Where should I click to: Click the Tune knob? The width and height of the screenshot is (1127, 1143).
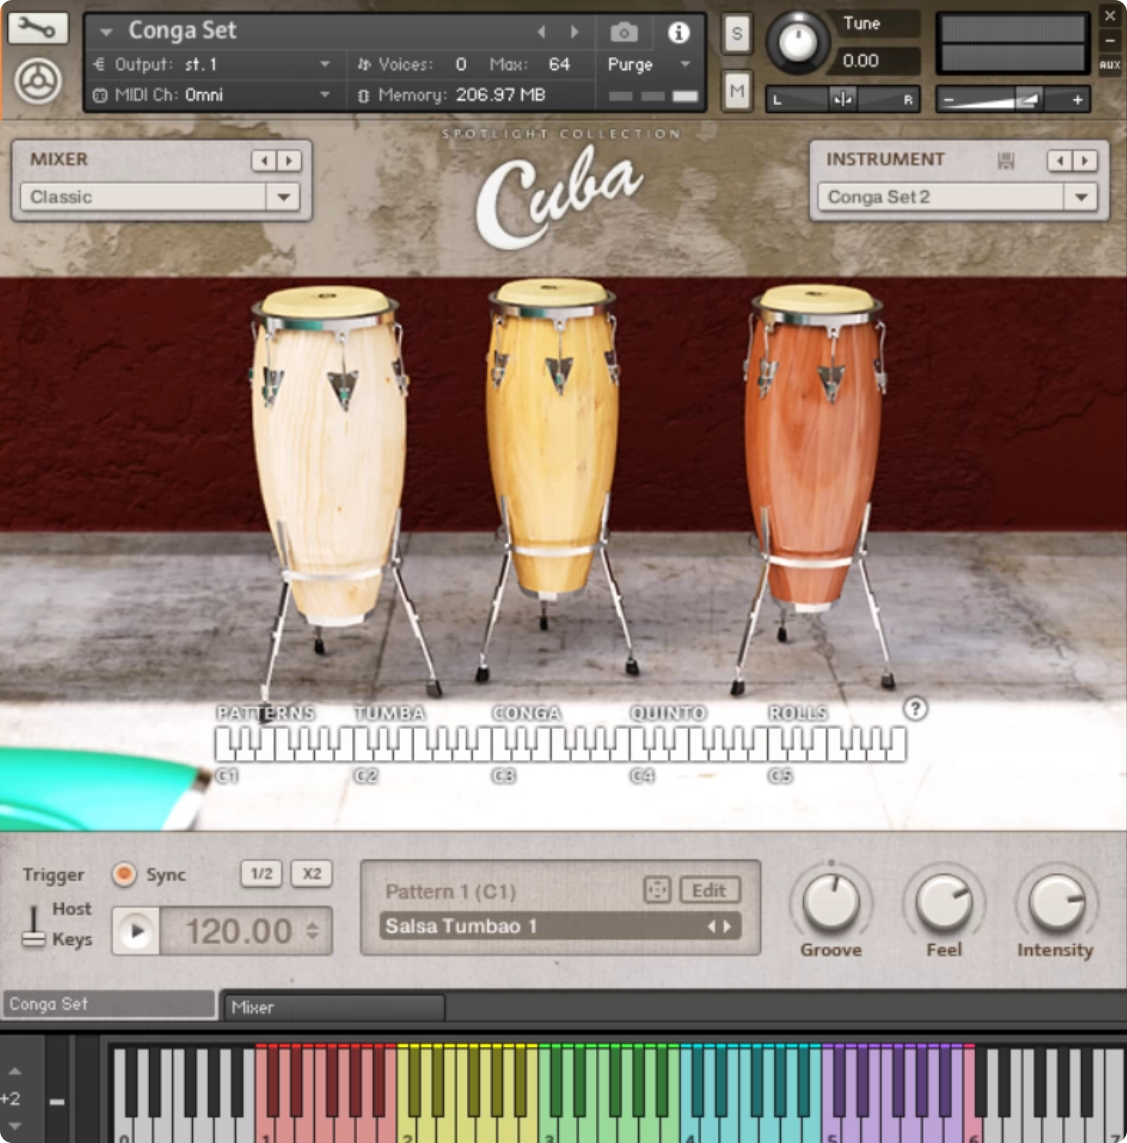click(x=798, y=42)
